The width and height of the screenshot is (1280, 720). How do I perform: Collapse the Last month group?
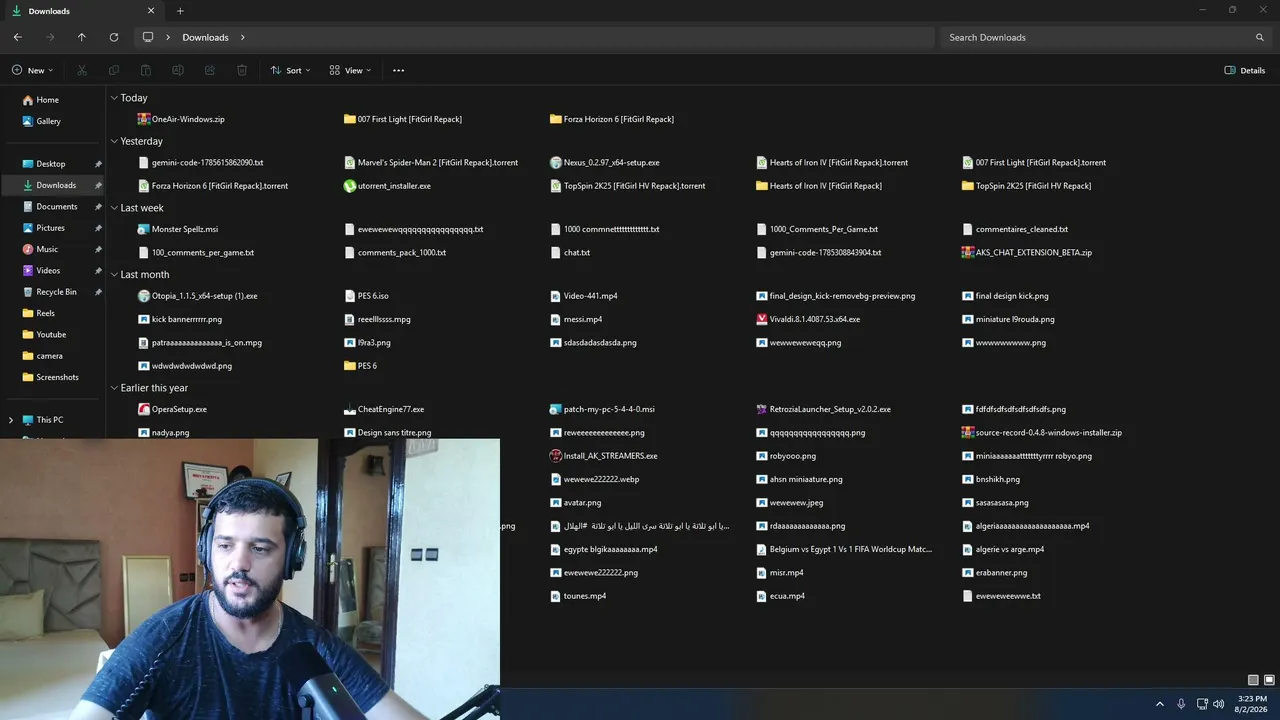(x=114, y=274)
